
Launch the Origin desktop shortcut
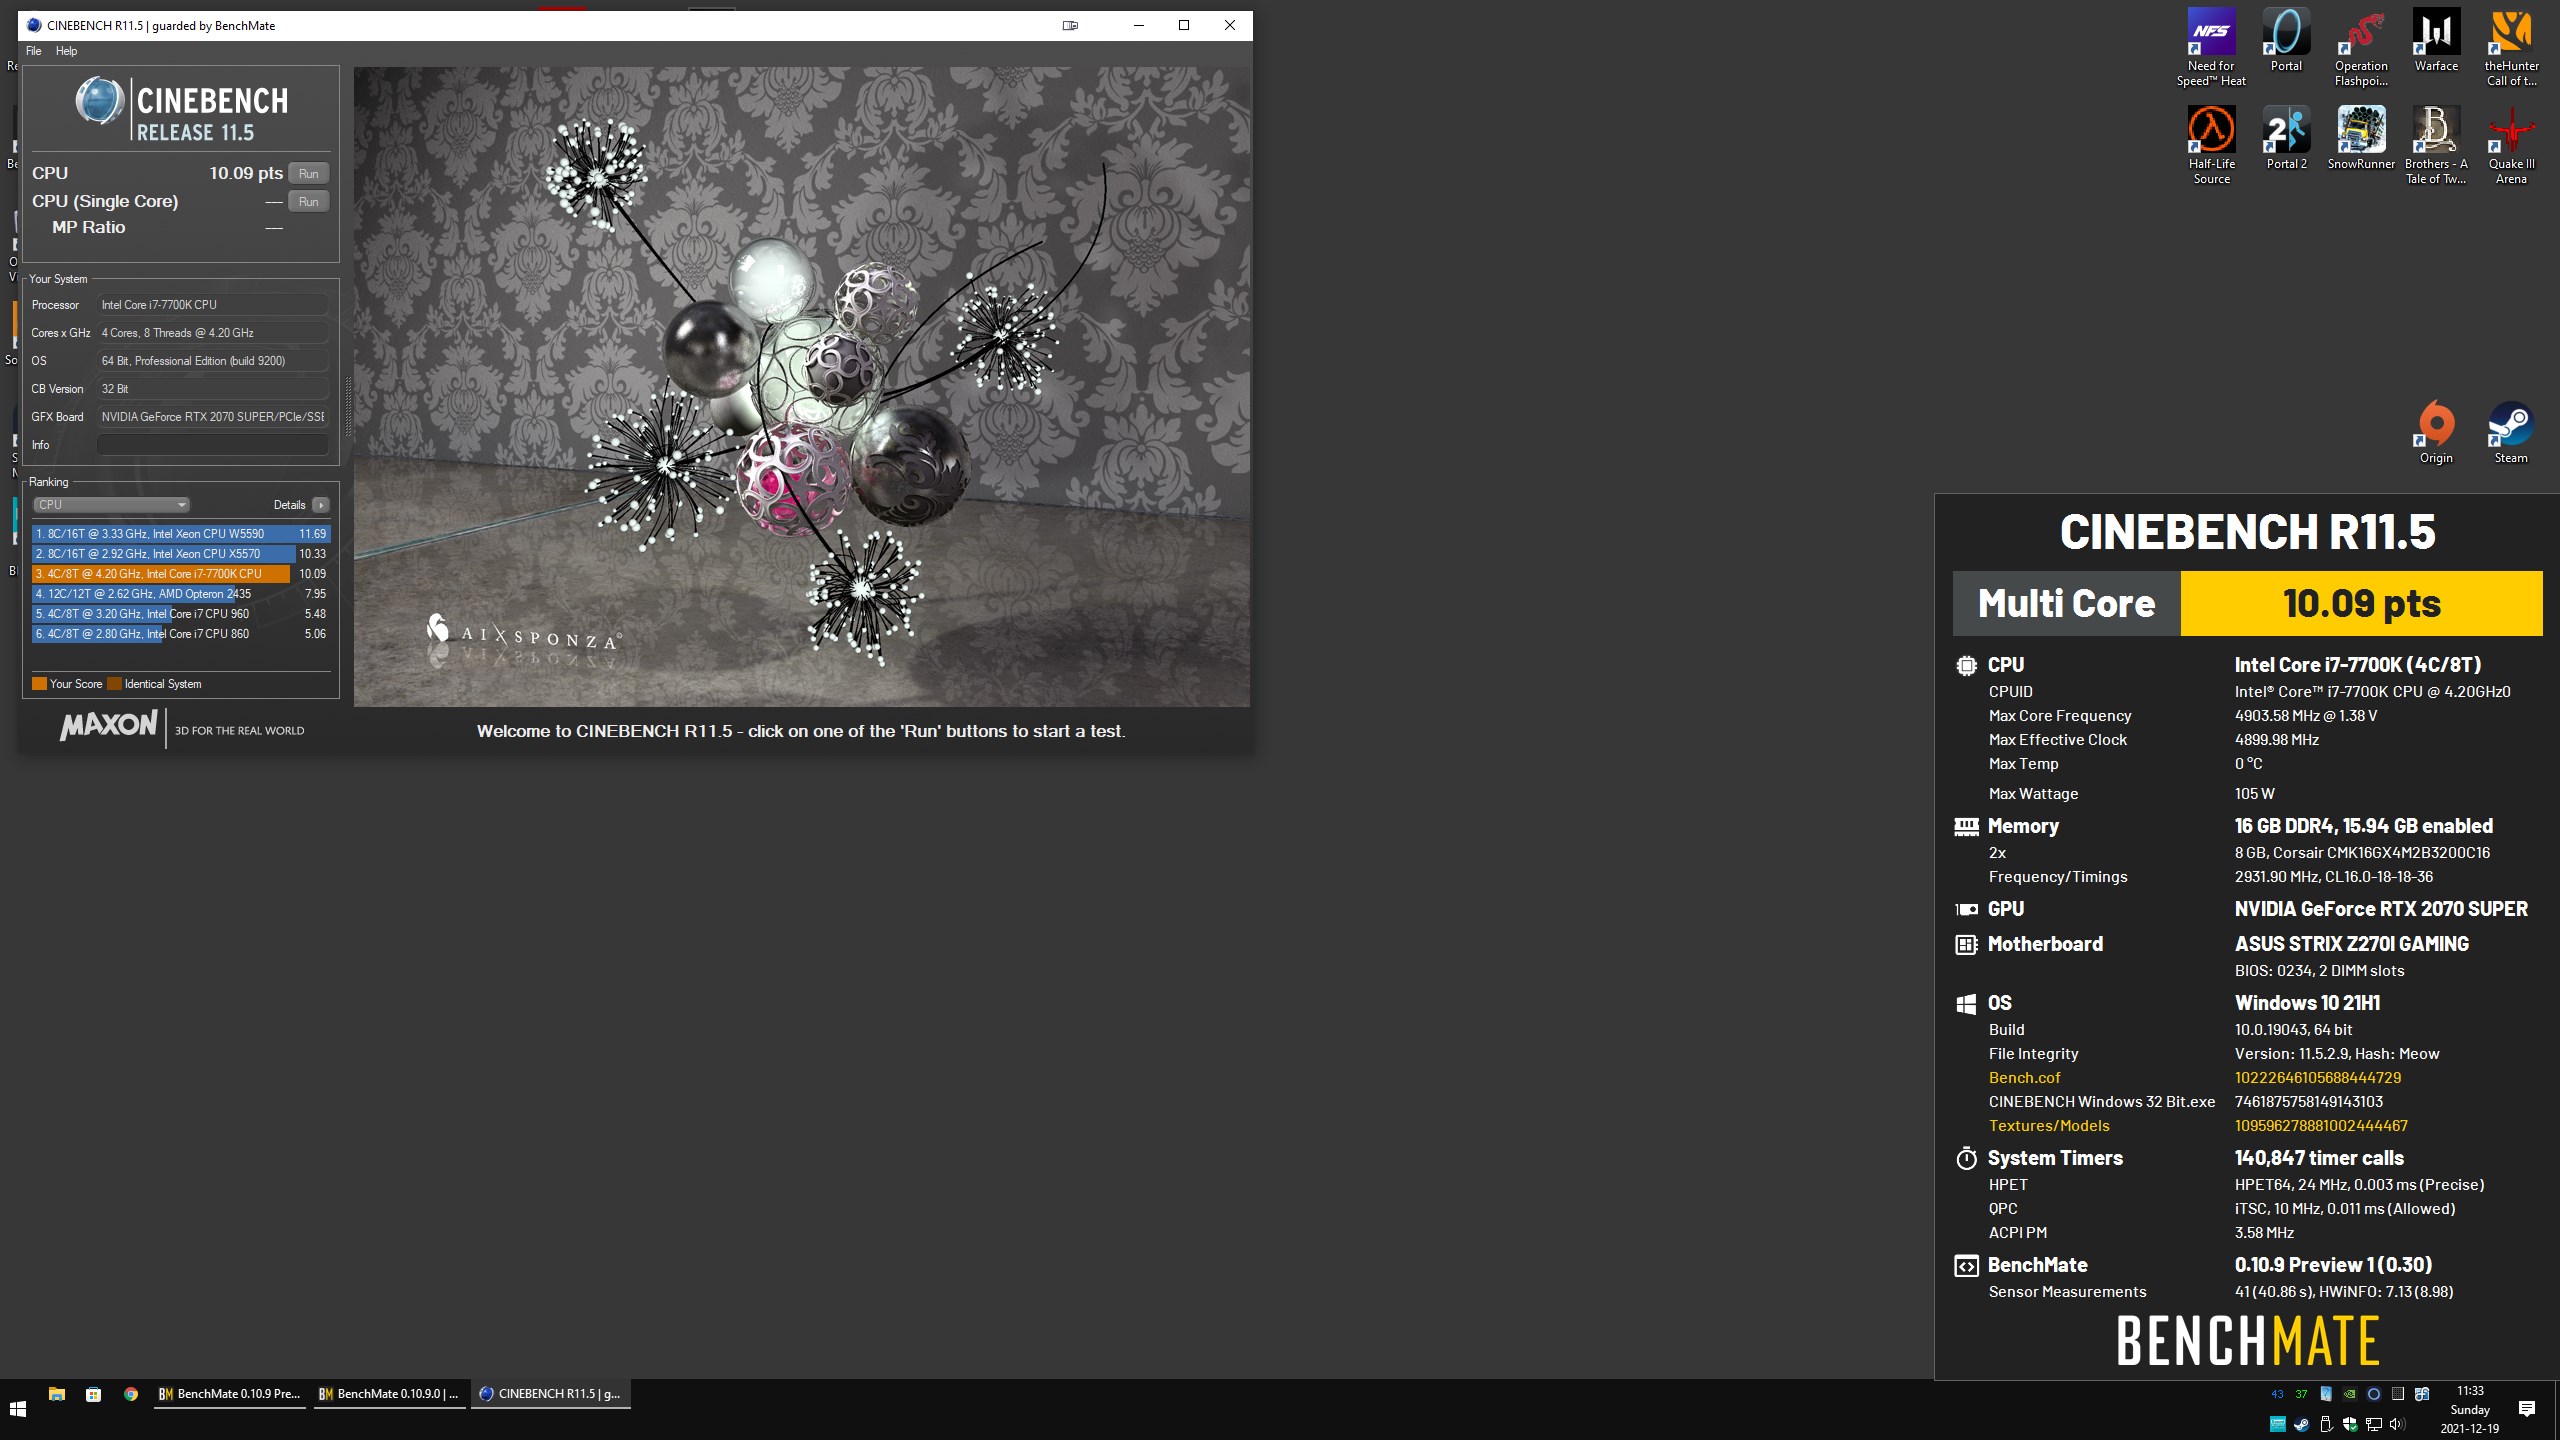(2436, 432)
